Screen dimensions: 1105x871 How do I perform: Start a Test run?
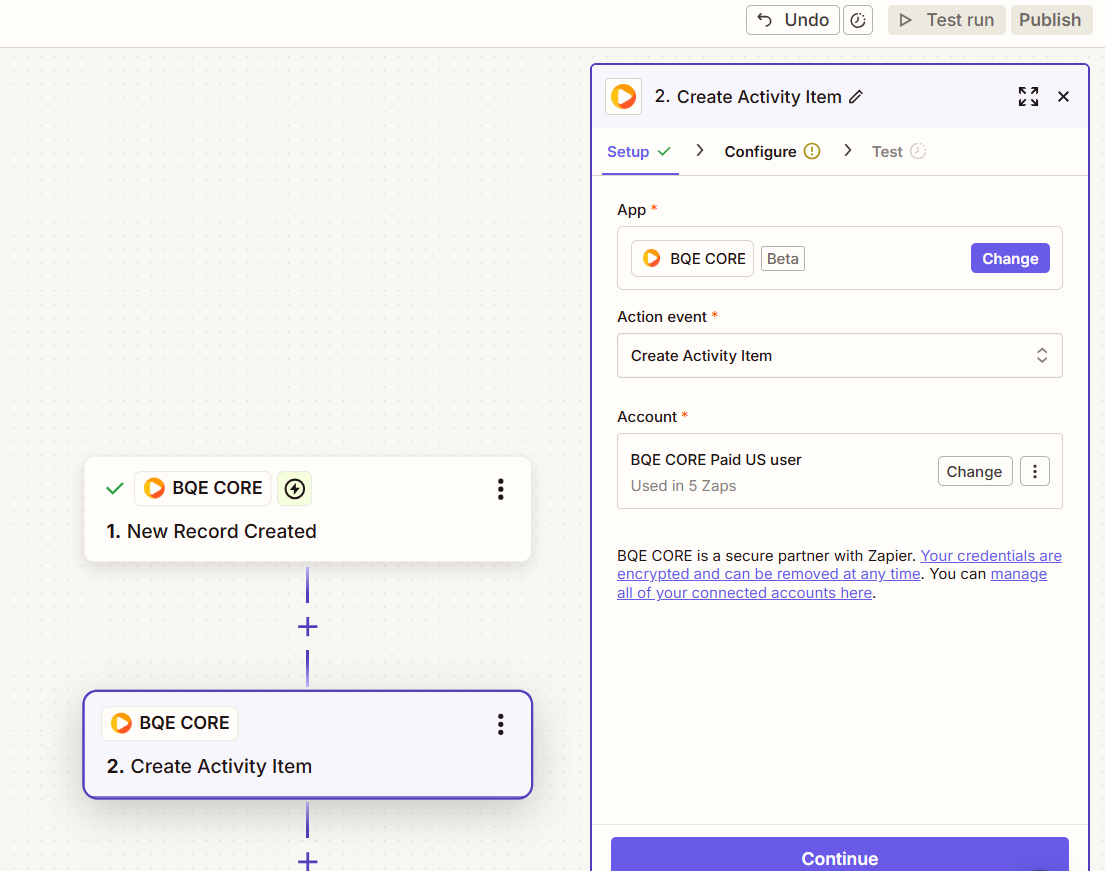945,20
